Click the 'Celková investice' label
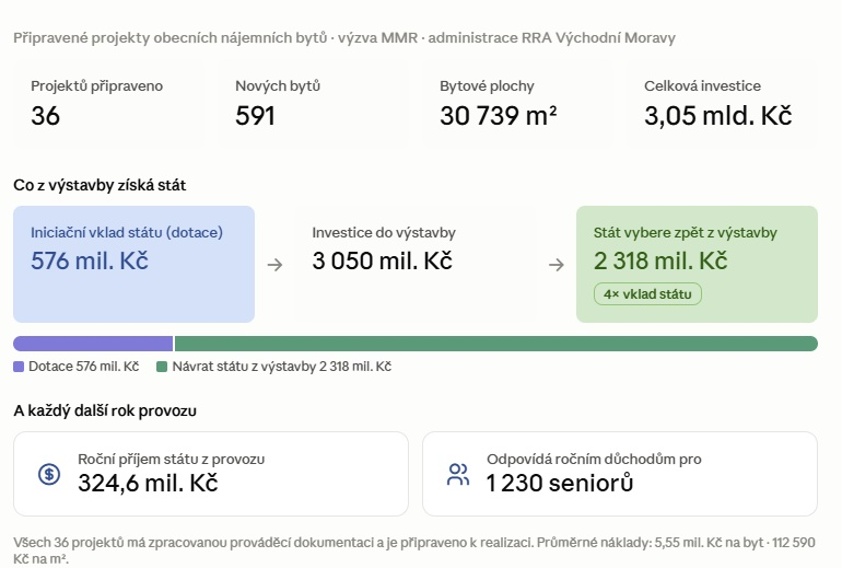The height and width of the screenshot is (568, 849). [702, 86]
